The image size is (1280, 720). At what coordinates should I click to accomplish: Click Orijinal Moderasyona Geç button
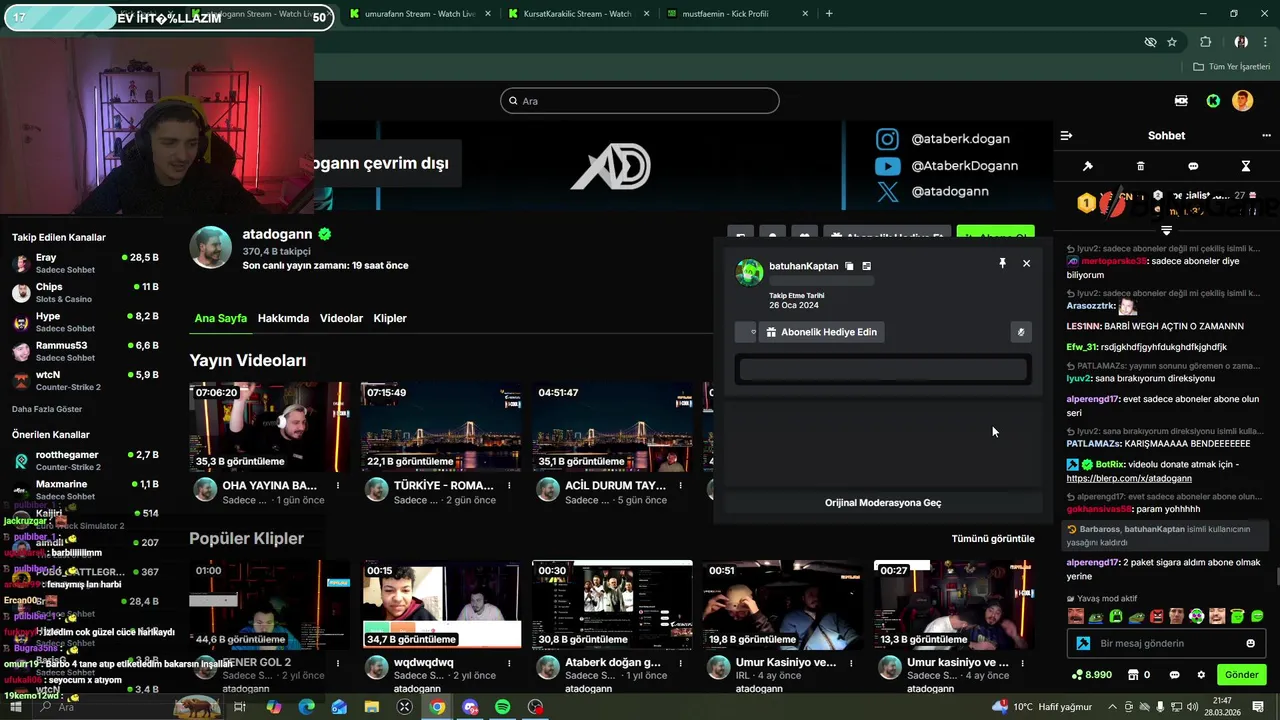pyautogui.click(x=883, y=503)
